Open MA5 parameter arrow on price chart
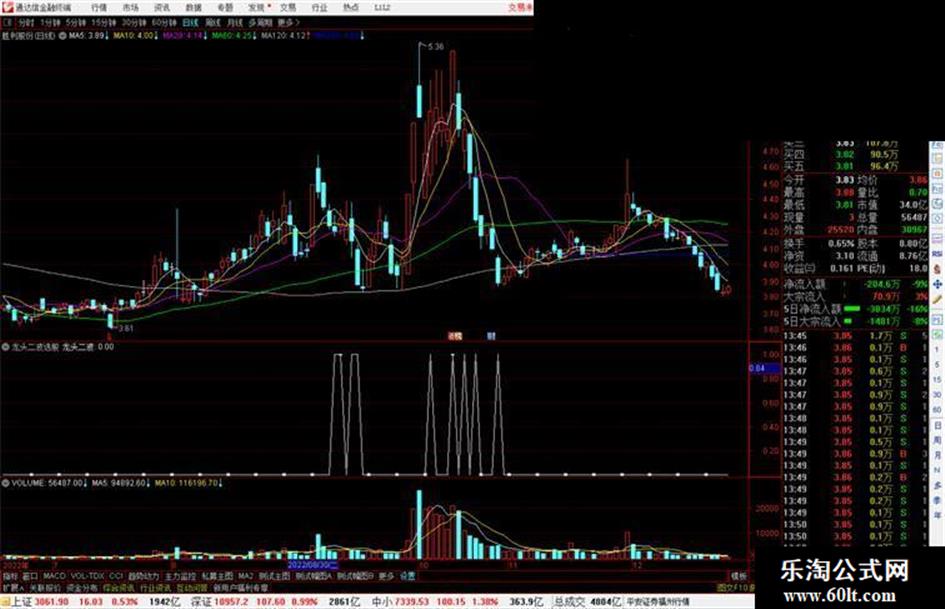Viewport: 945px width, 609px height. point(108,36)
